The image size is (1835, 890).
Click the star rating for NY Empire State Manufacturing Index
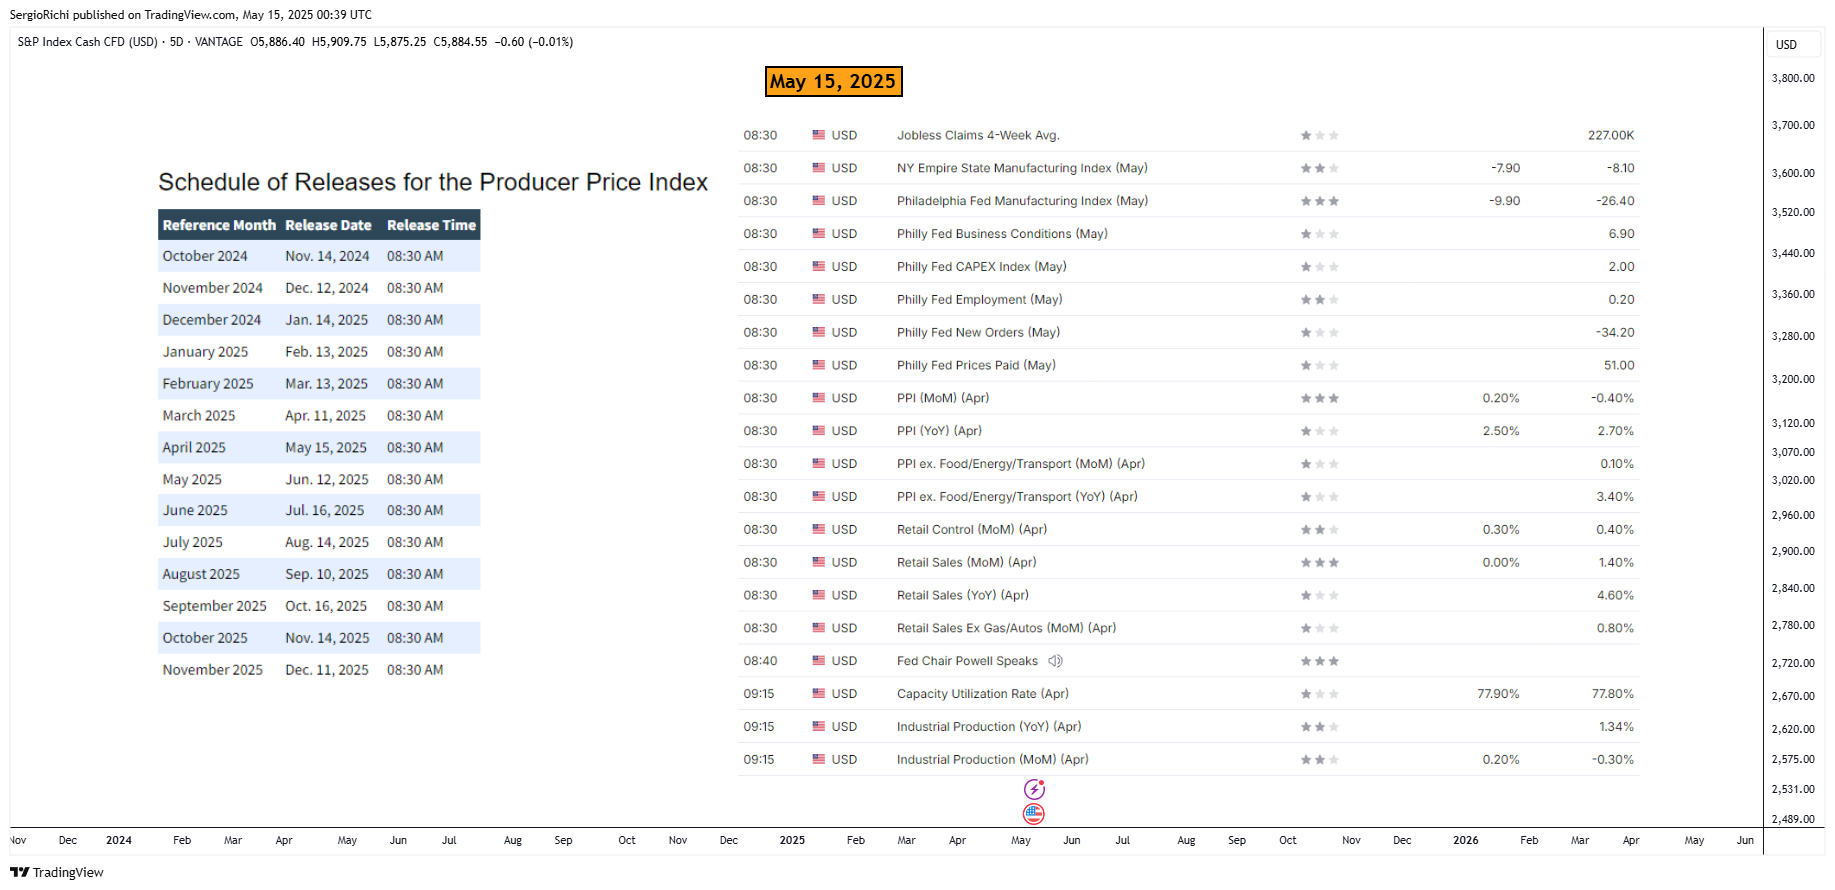tap(1319, 168)
